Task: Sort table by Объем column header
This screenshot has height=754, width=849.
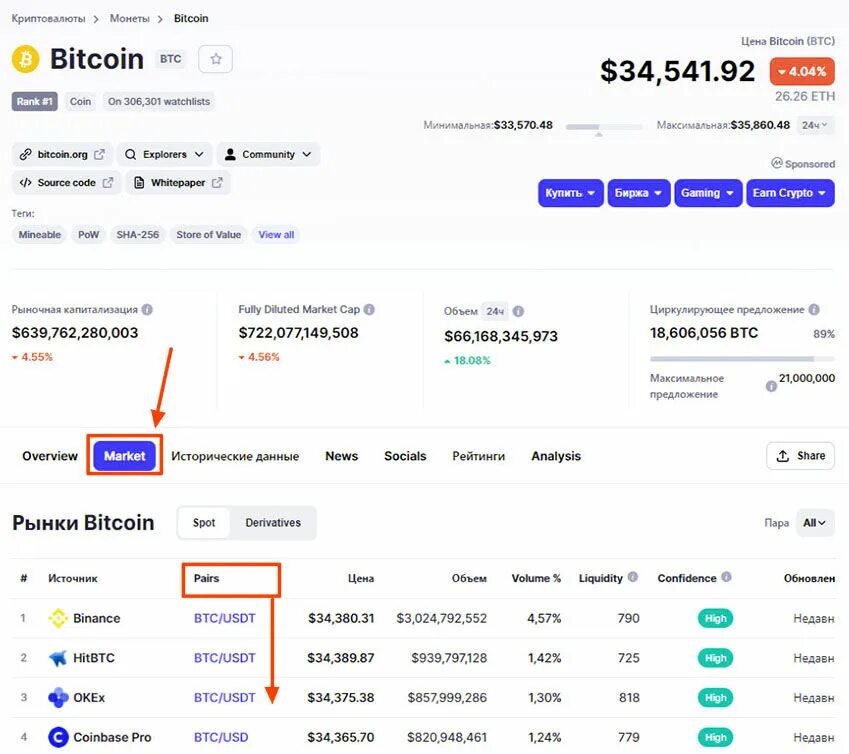Action: pyautogui.click(x=469, y=578)
